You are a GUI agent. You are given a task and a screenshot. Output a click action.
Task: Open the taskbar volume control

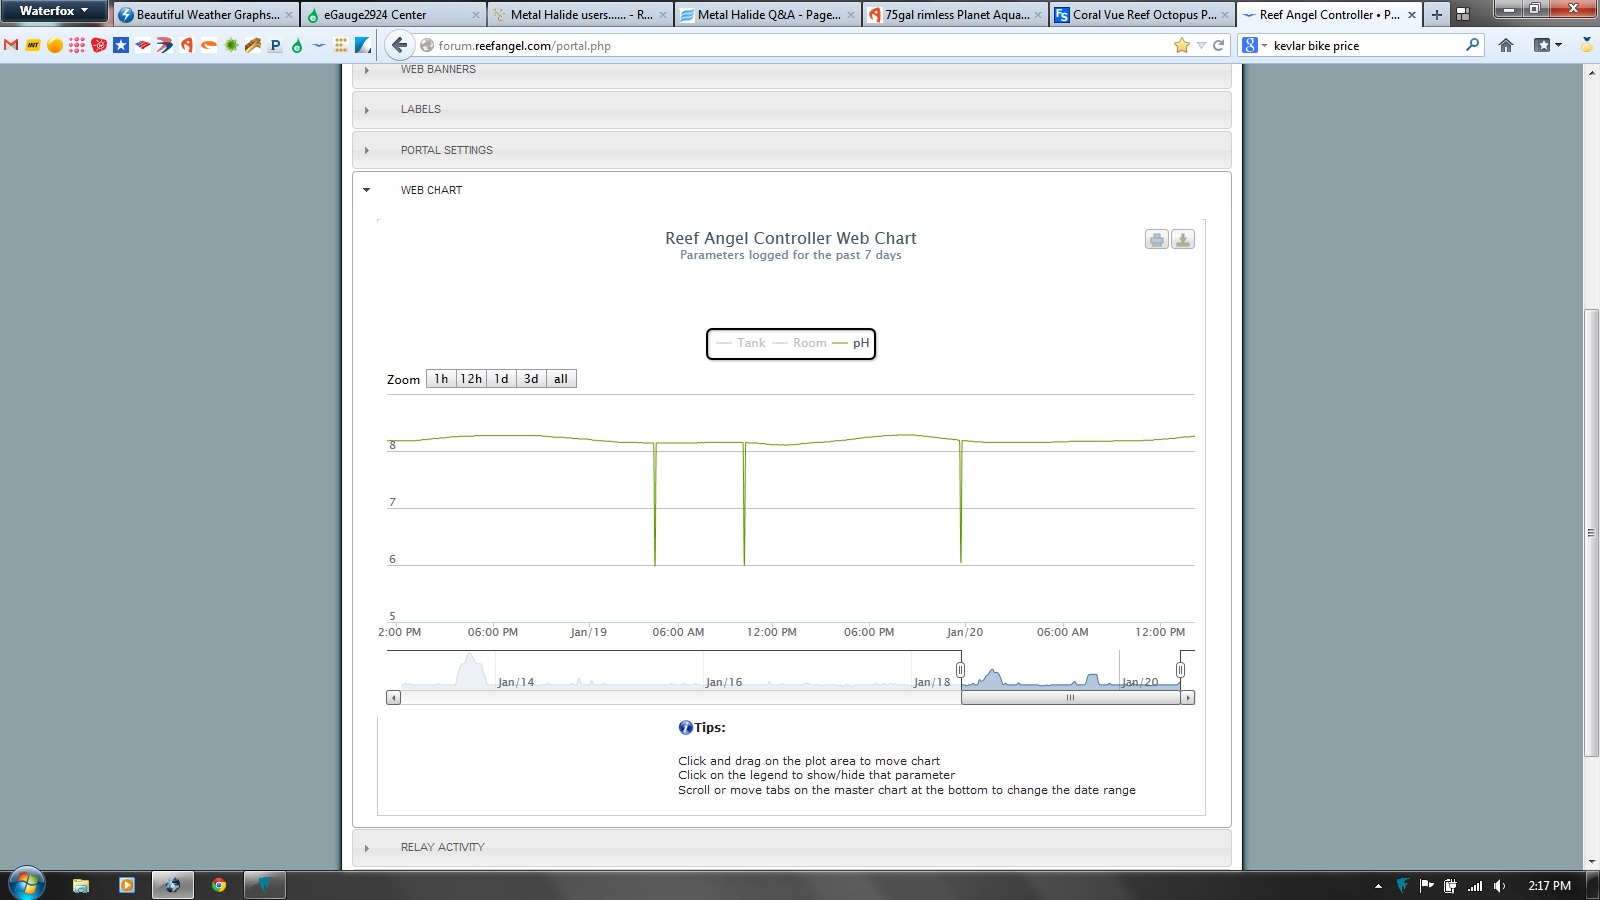(x=1499, y=886)
